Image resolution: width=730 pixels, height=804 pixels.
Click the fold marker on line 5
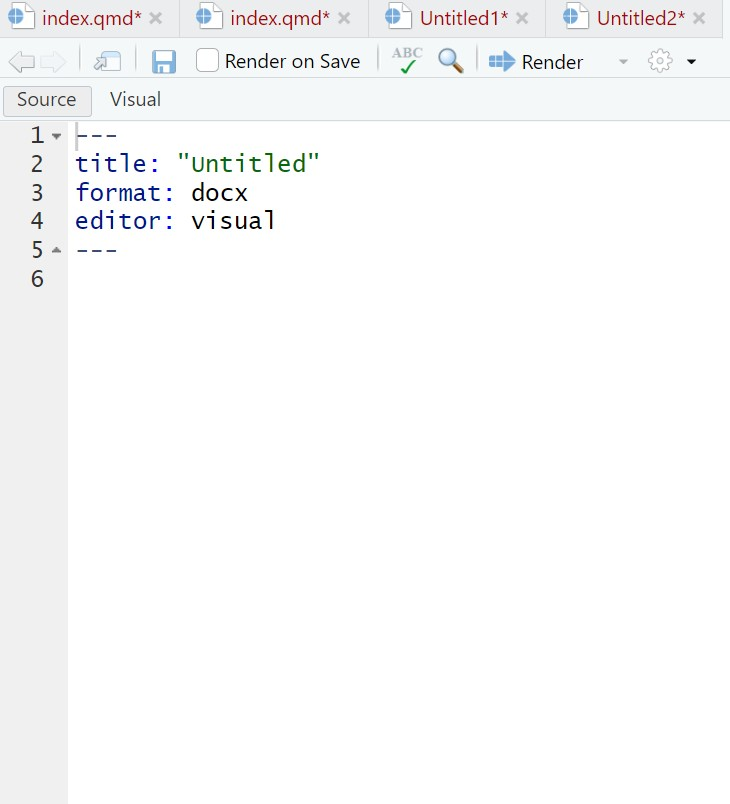click(57, 250)
